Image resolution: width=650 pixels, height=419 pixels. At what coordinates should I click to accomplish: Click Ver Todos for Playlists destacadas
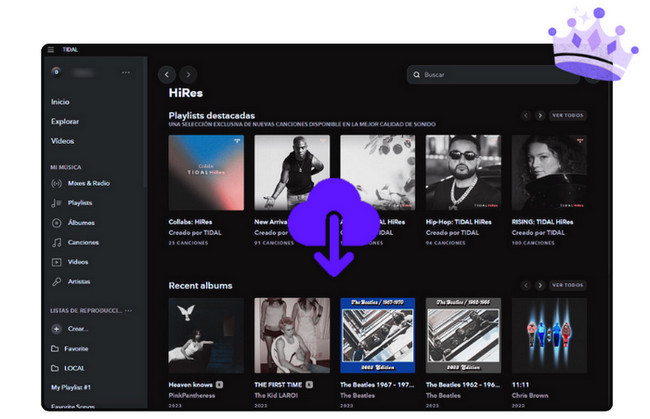pos(568,115)
